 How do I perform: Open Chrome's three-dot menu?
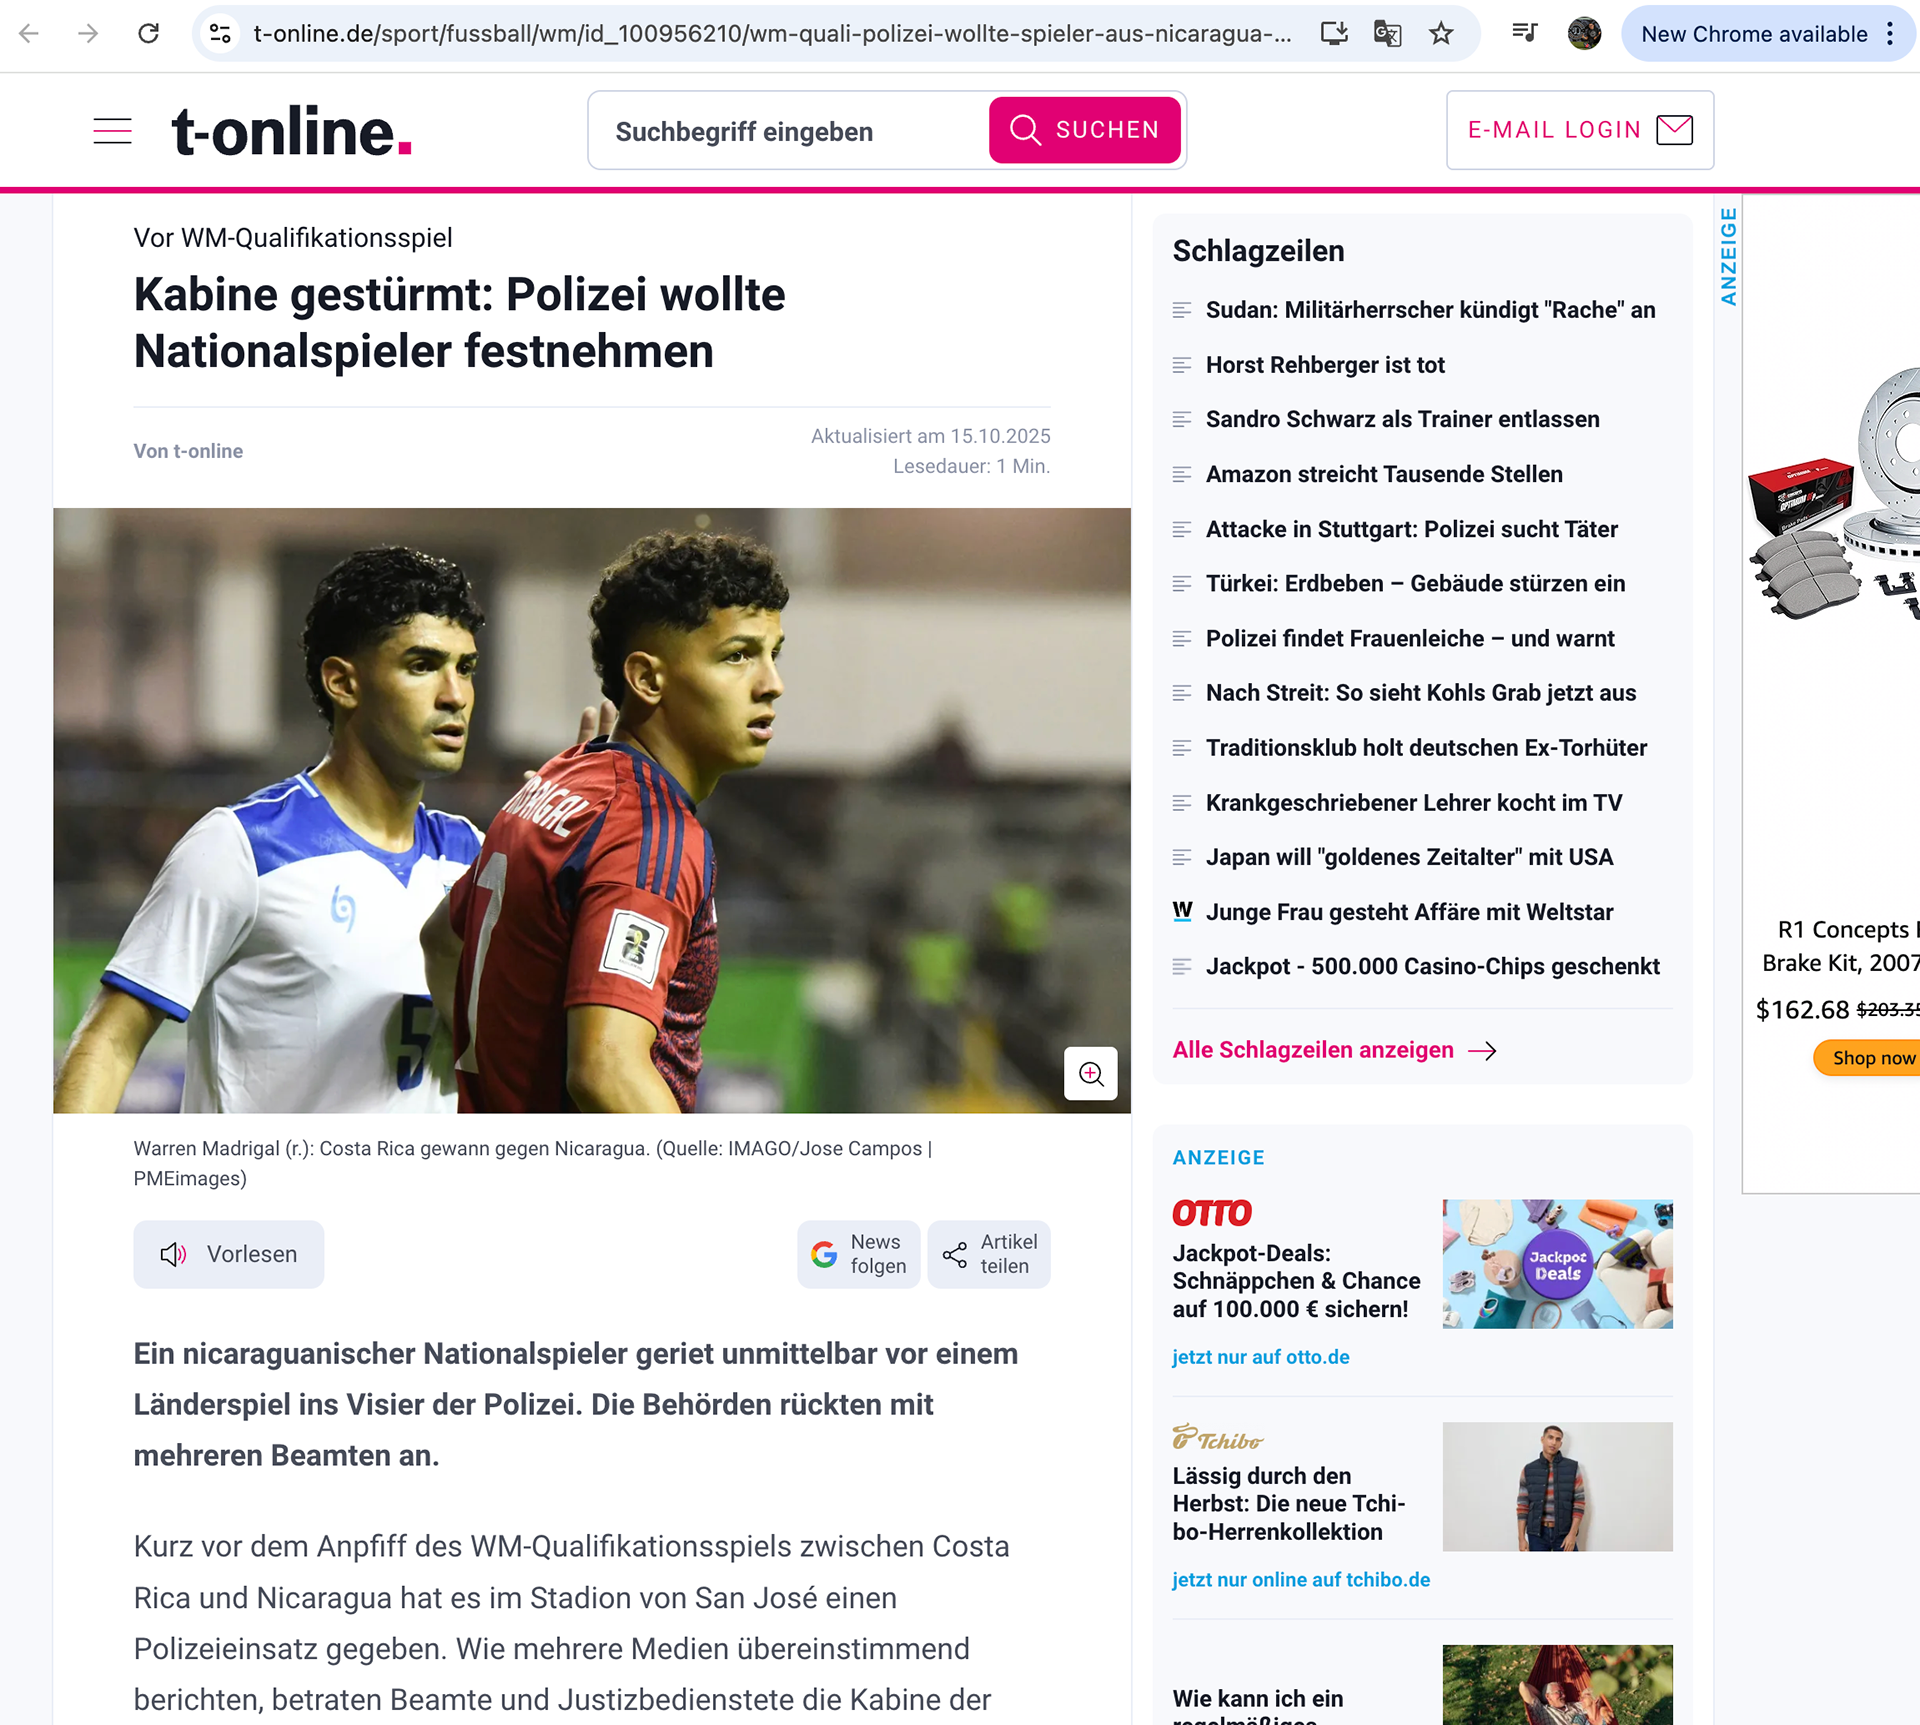click(1890, 34)
